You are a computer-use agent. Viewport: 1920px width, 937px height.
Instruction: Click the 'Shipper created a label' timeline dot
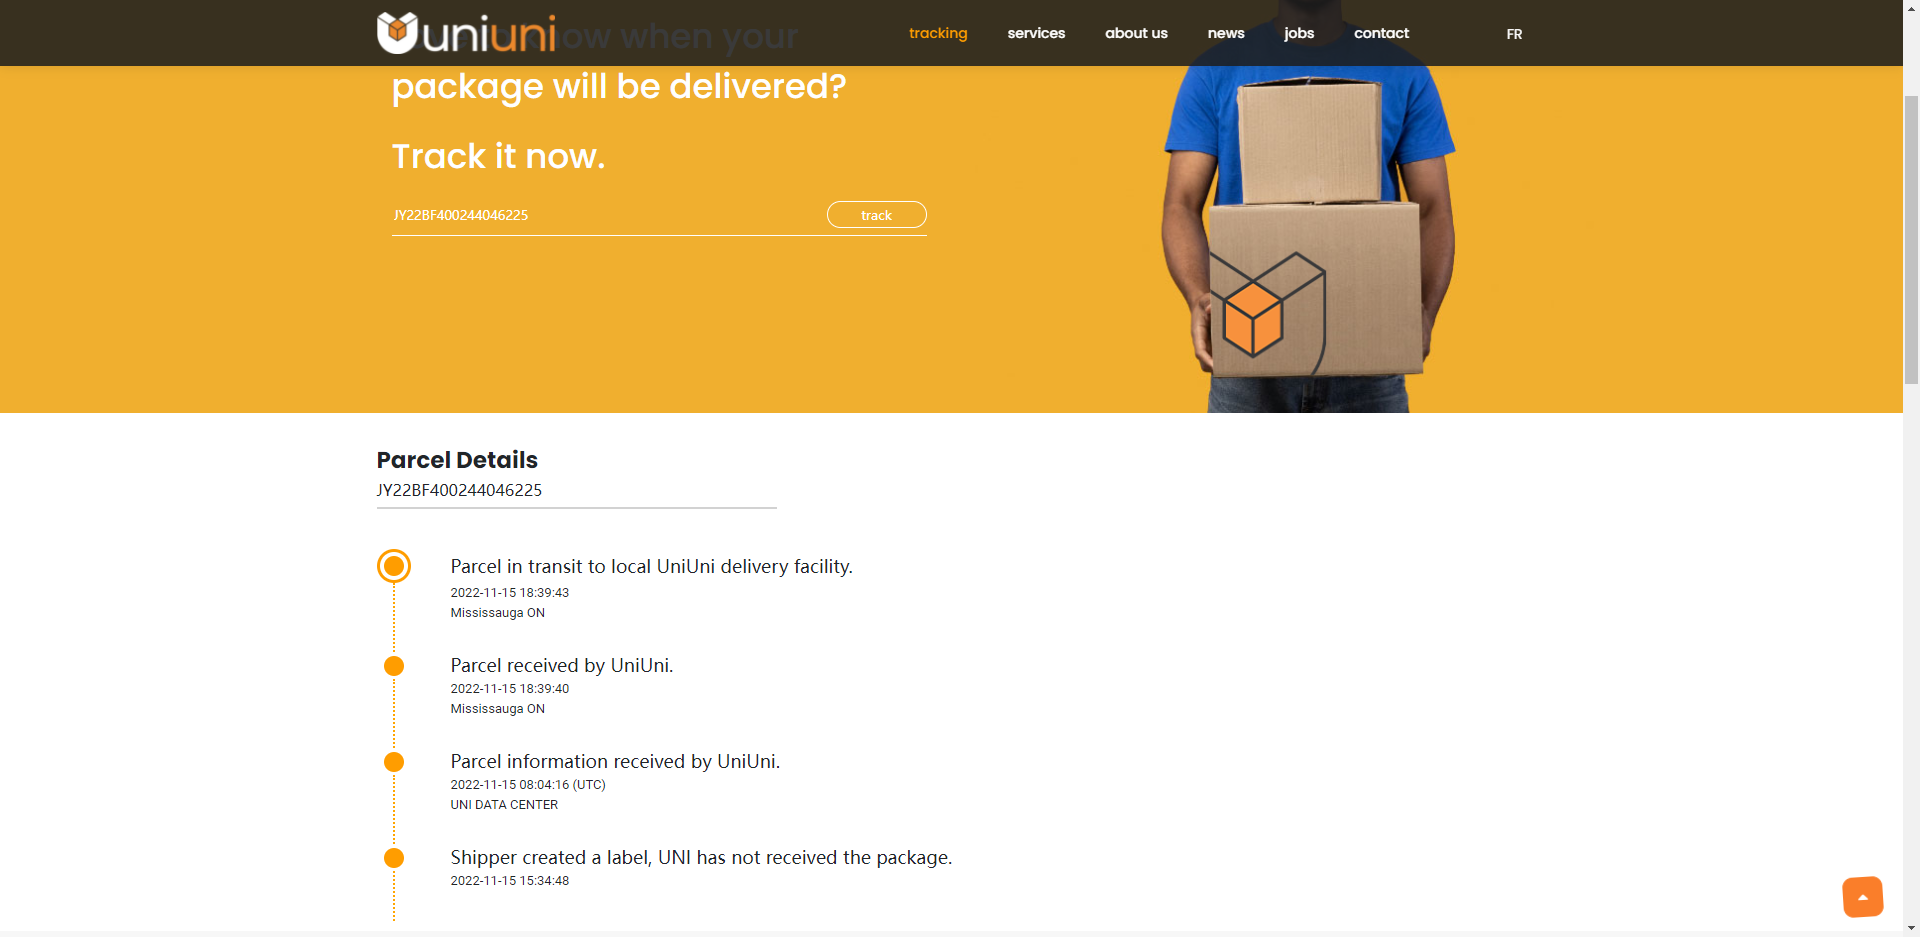(x=394, y=858)
